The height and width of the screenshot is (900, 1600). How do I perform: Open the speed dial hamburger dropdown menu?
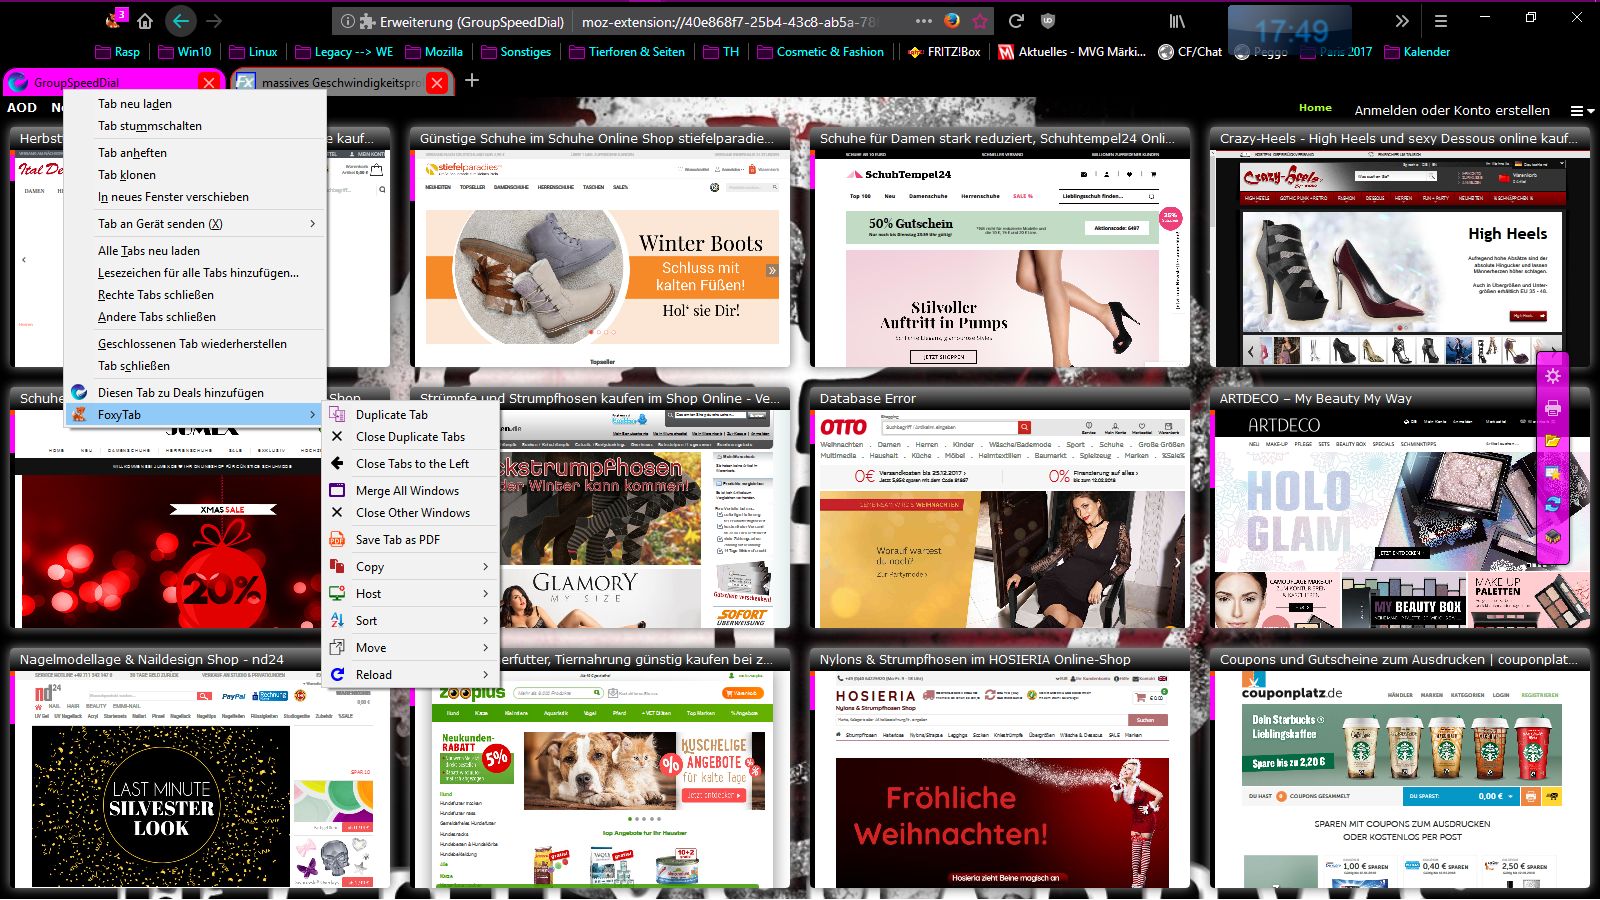click(x=1582, y=111)
